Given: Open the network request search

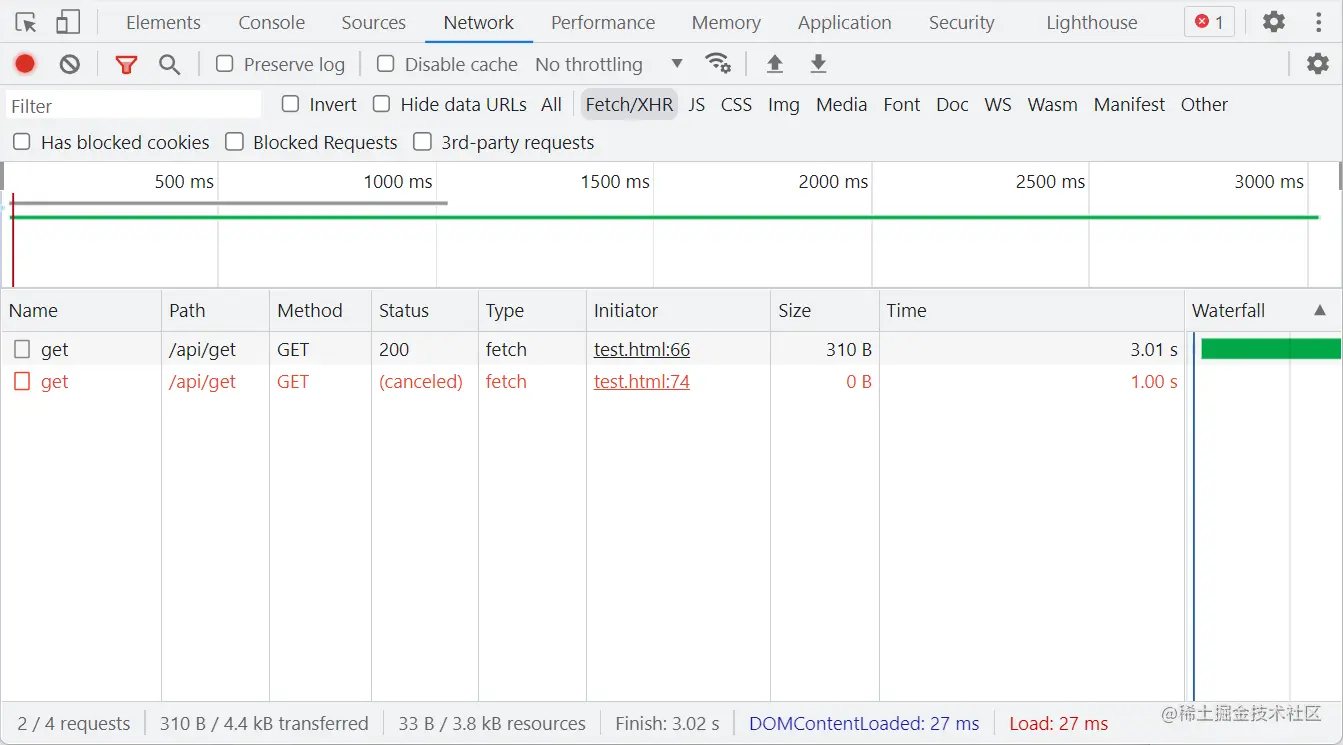Looking at the screenshot, I should pos(169,63).
